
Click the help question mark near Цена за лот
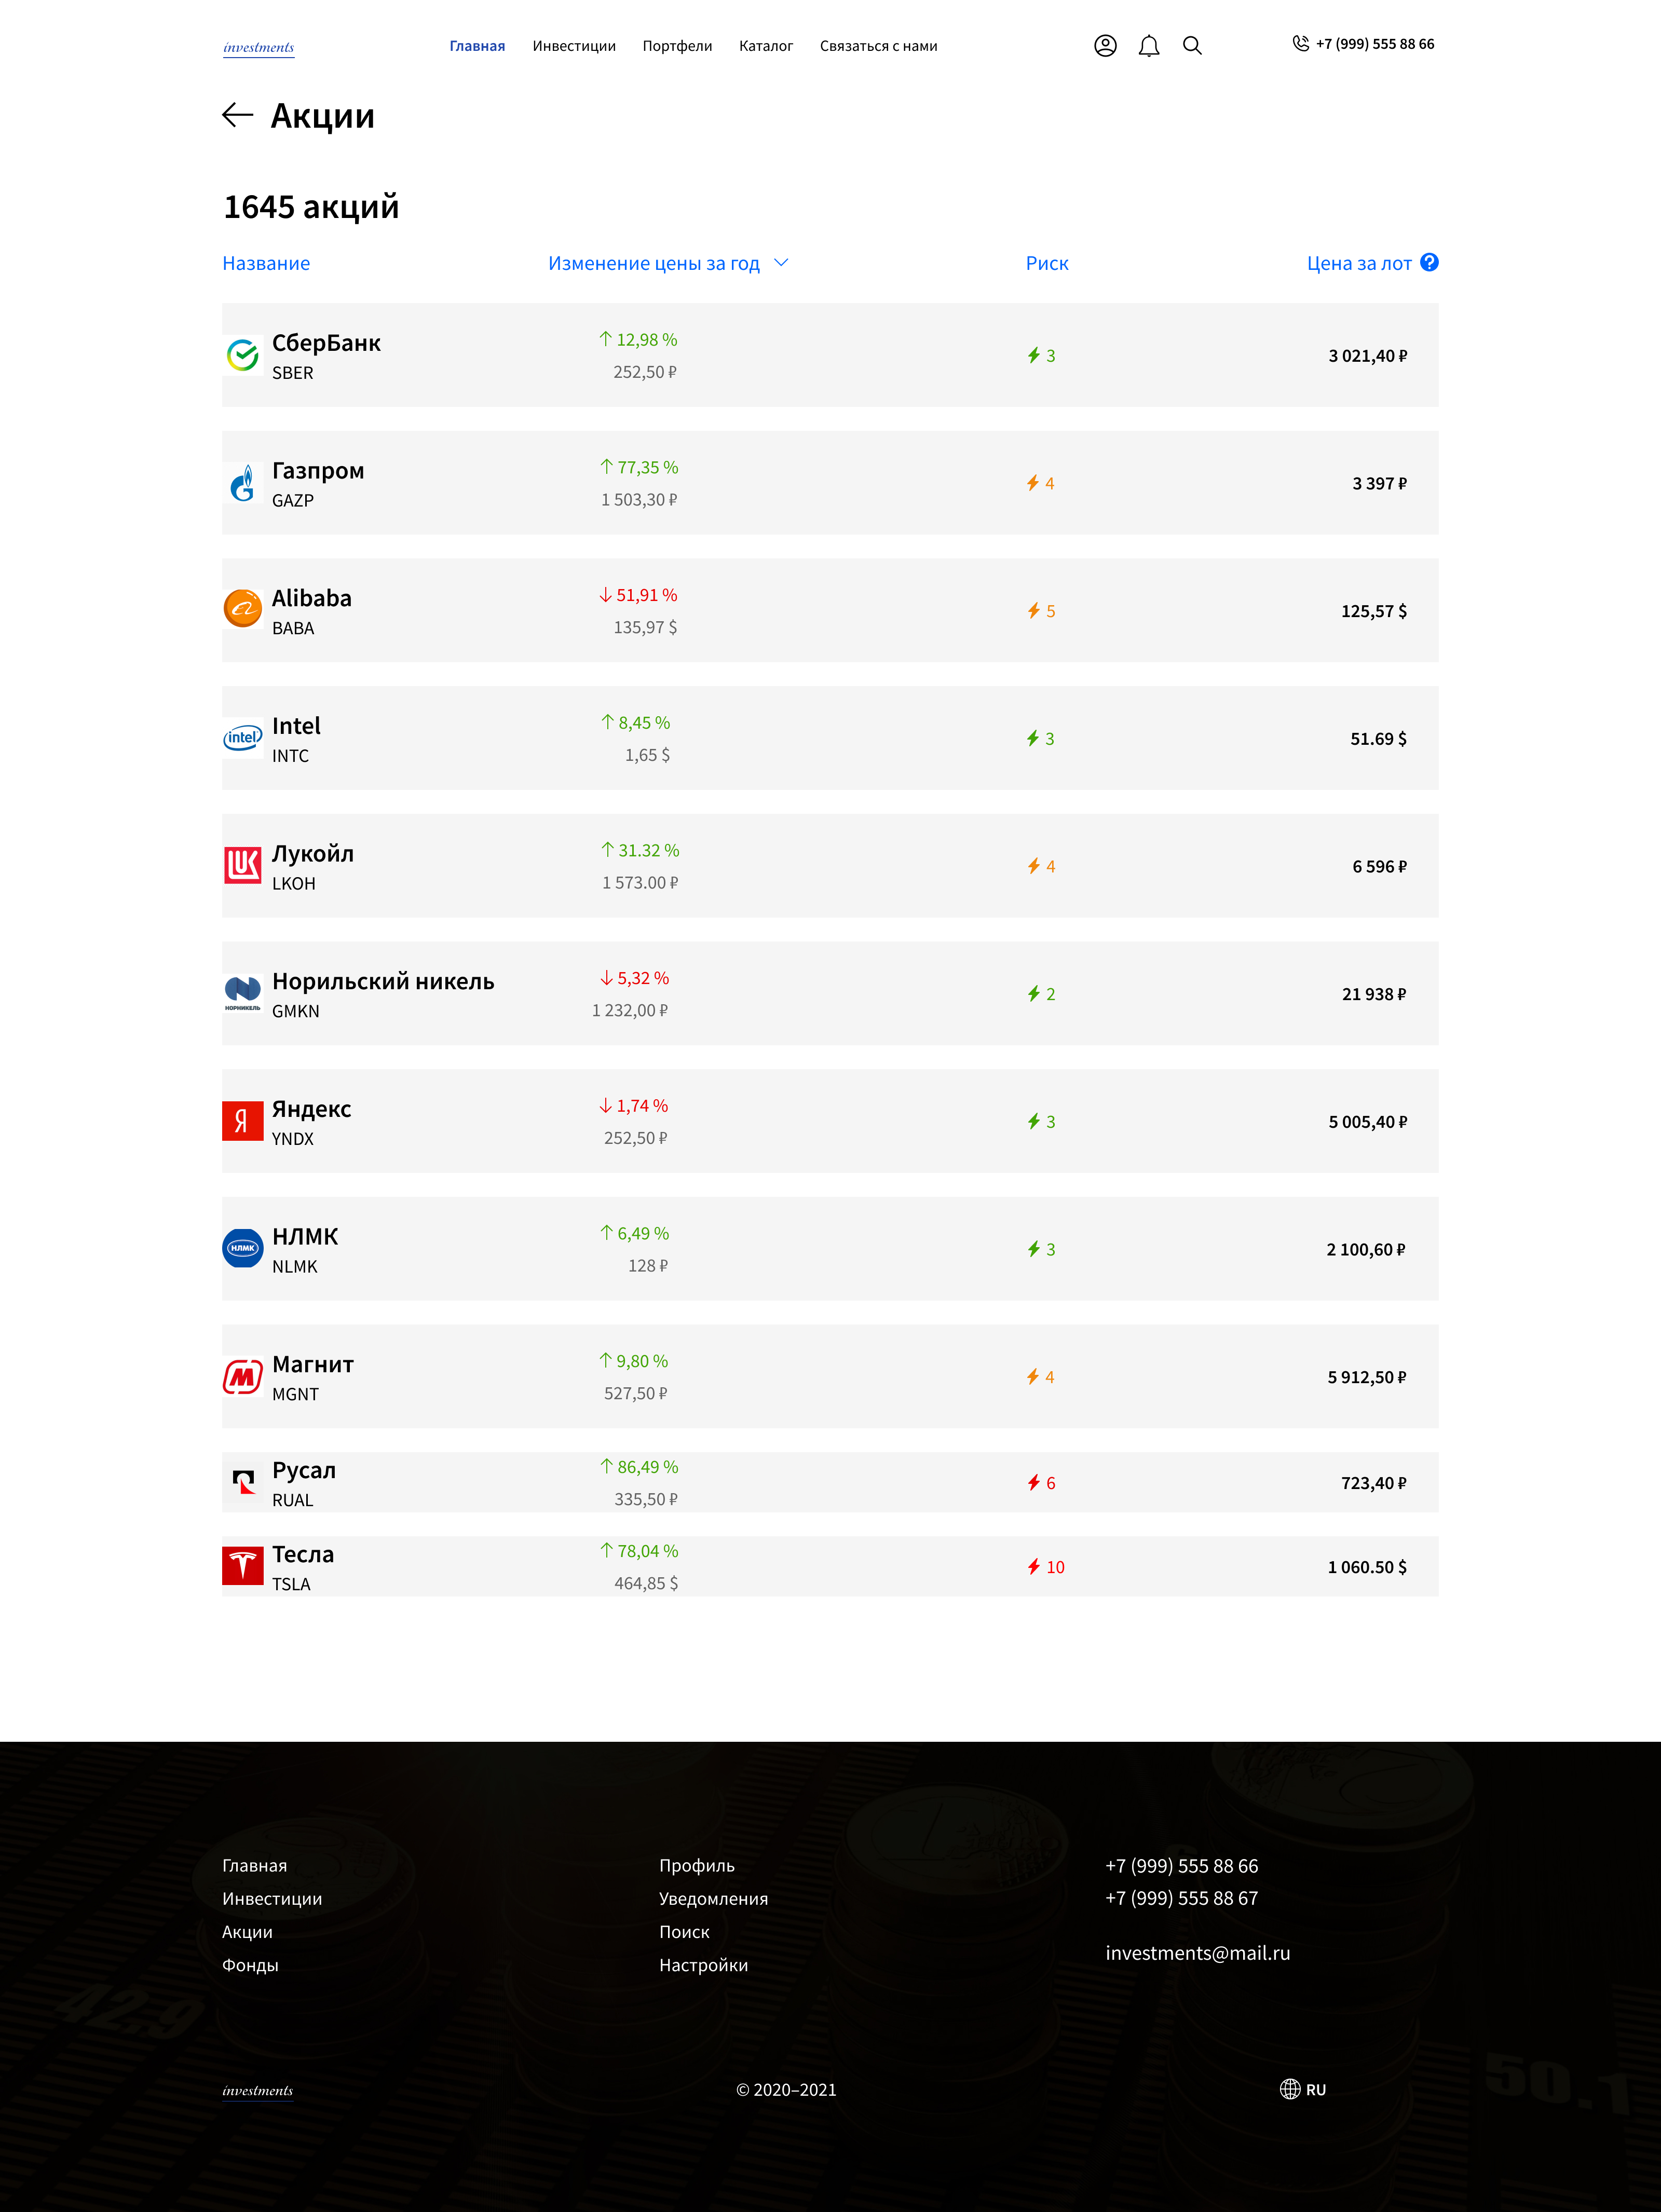click(x=1429, y=262)
